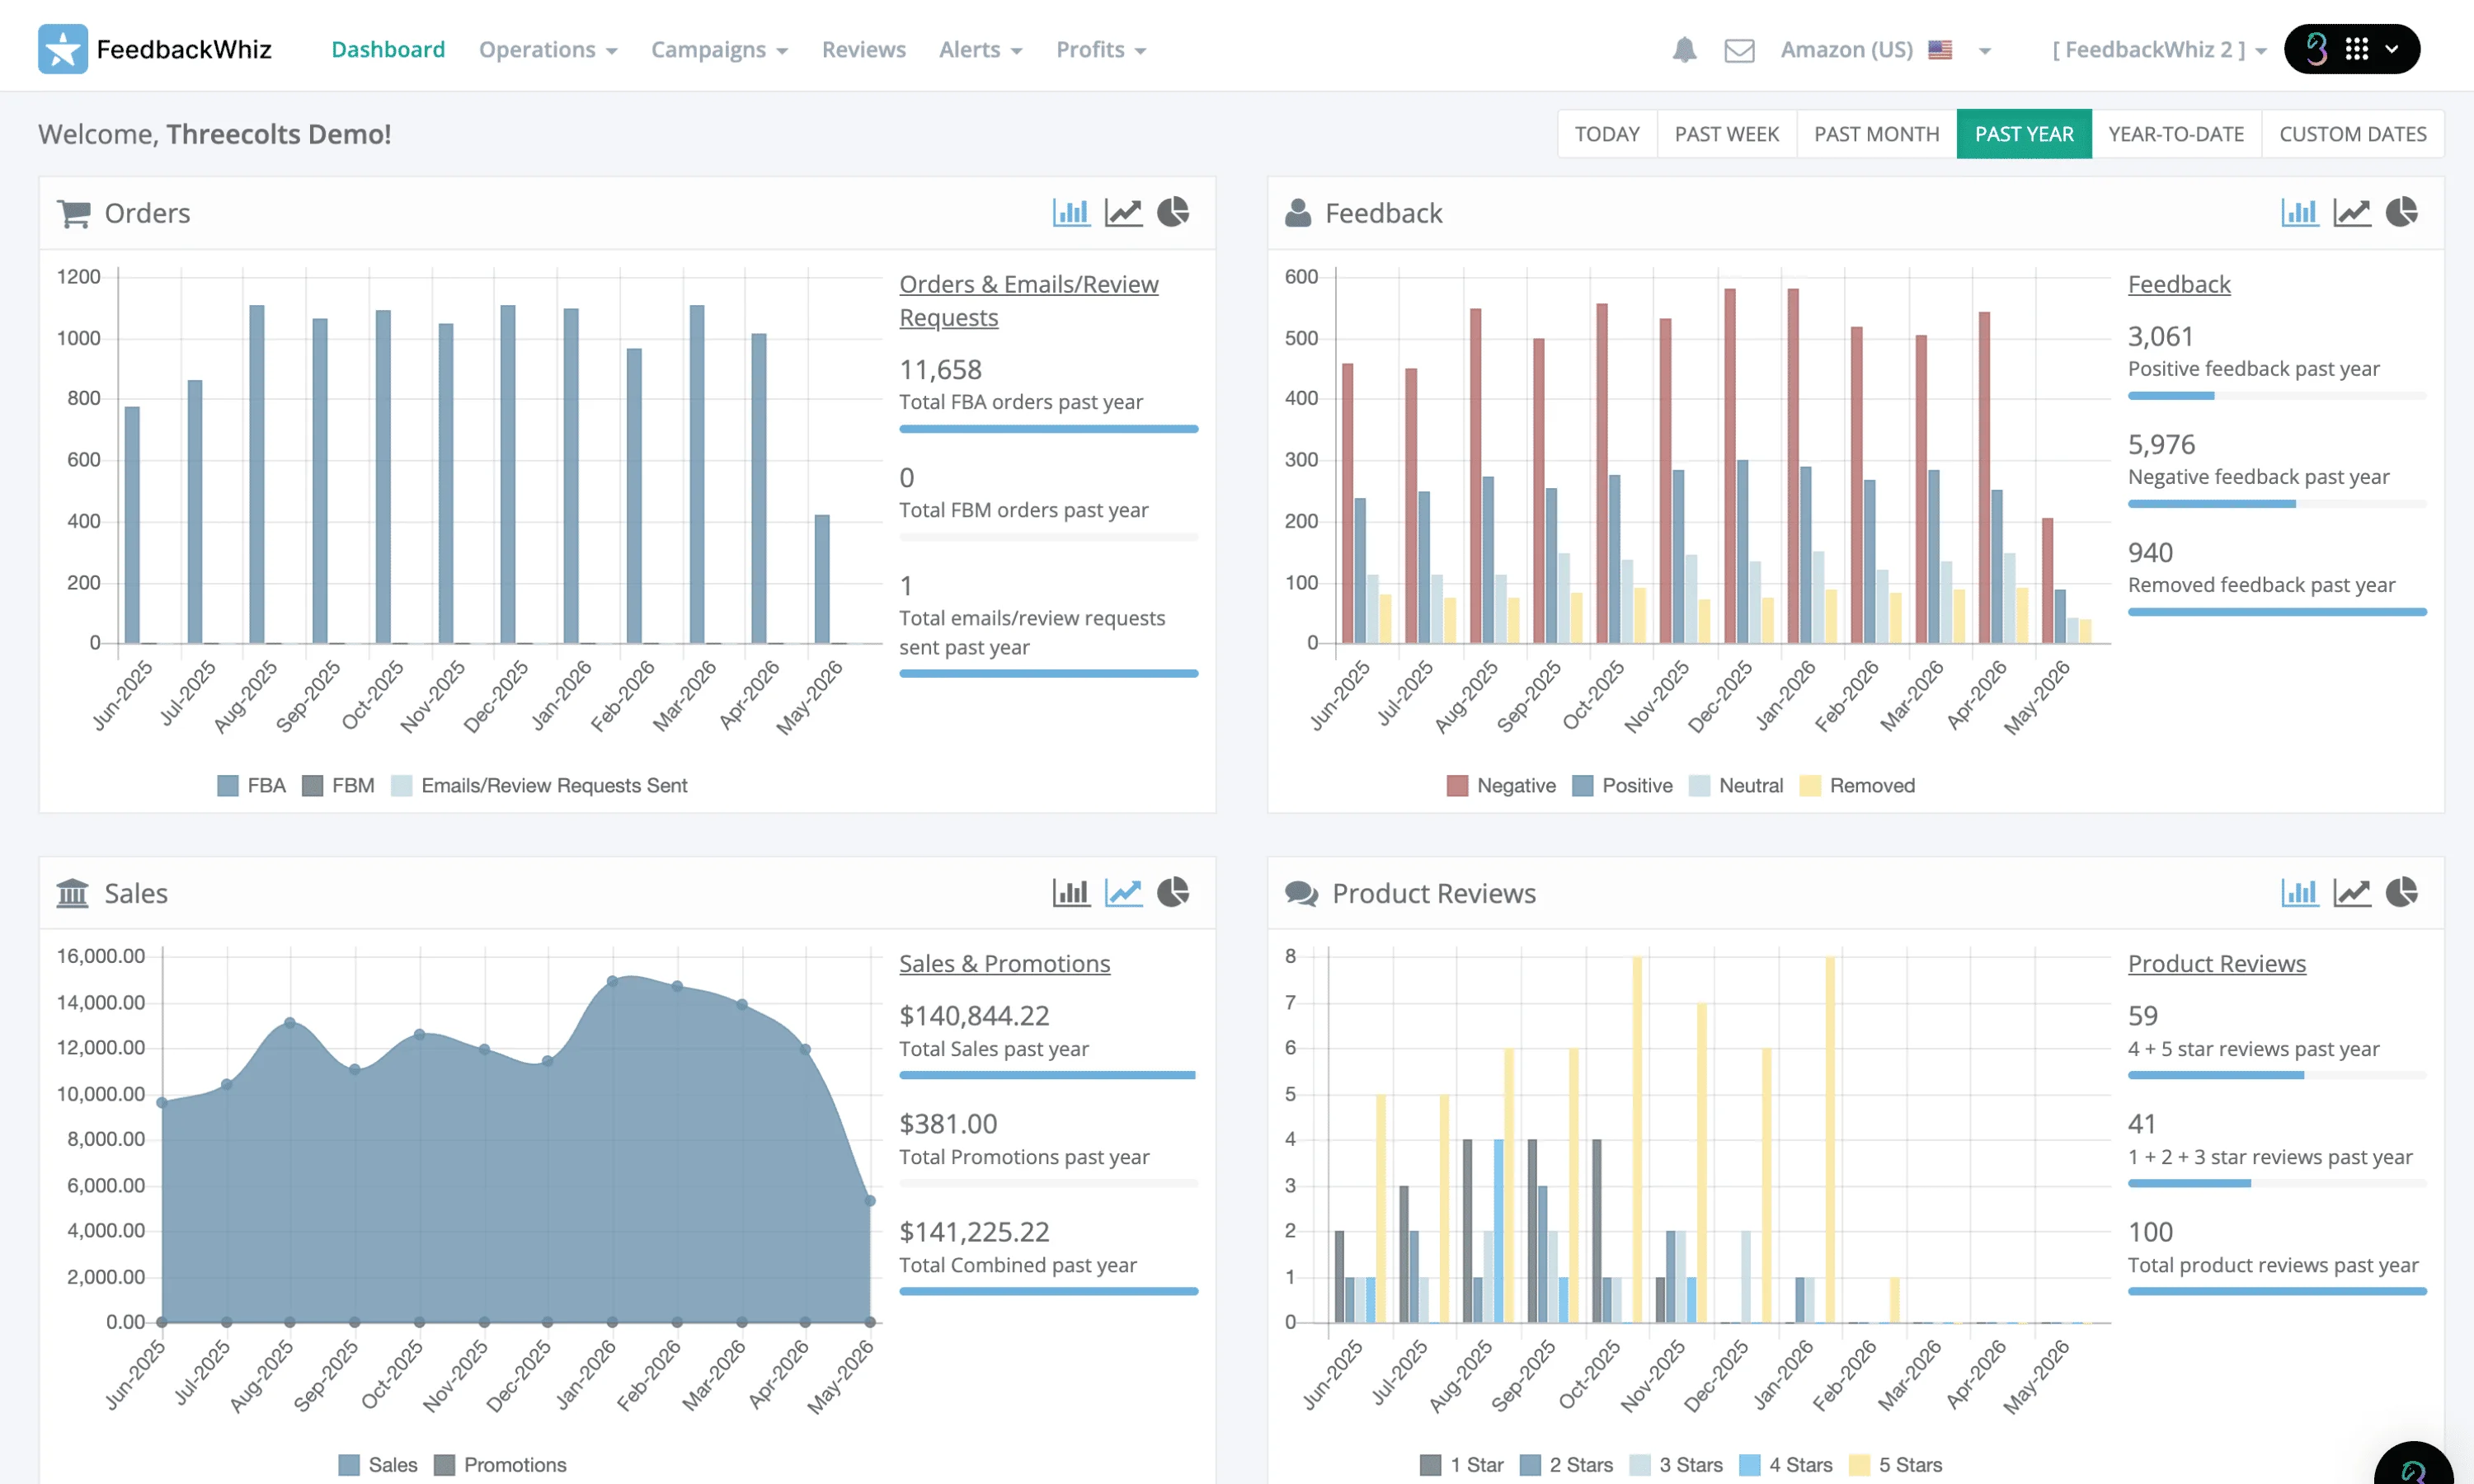This screenshot has width=2474, height=1484.
Task: Toggle Negative feedback legend series
Action: 1501,785
